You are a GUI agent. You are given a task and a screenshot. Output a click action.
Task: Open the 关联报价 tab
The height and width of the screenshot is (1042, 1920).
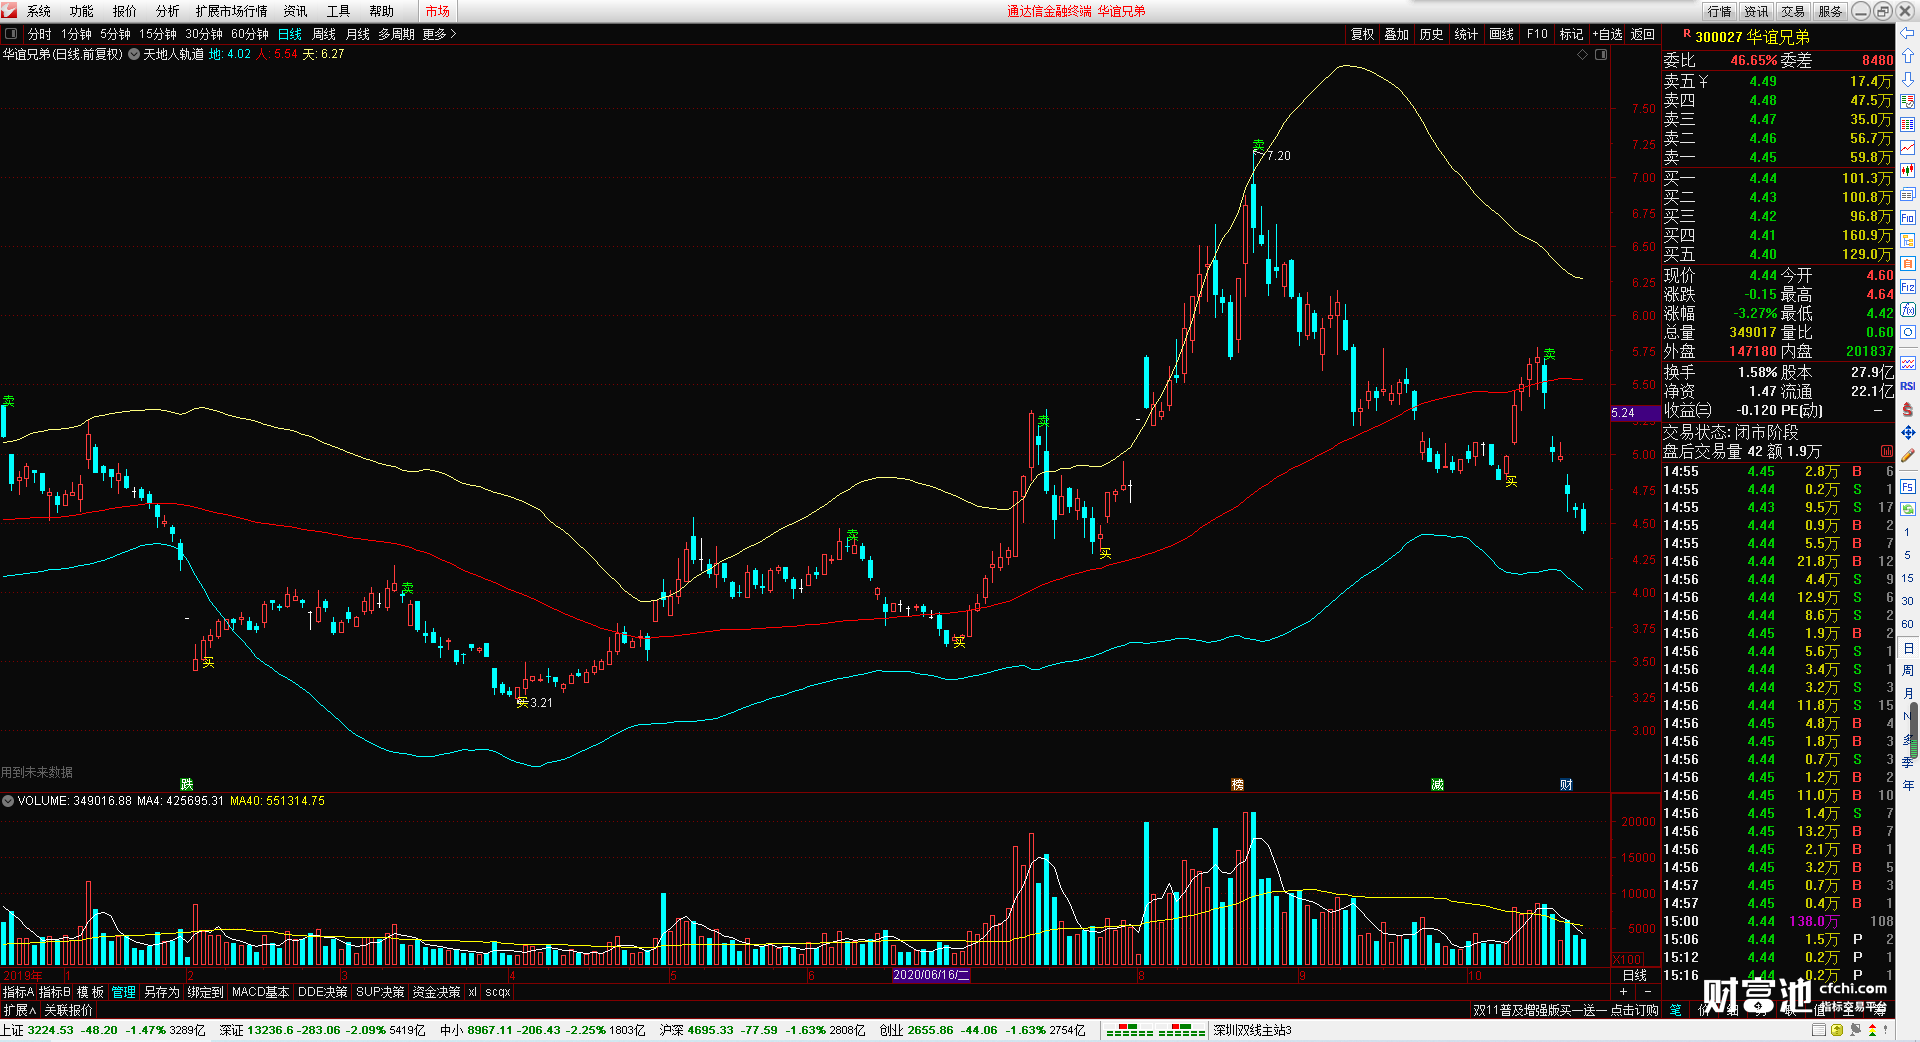coord(68,1010)
